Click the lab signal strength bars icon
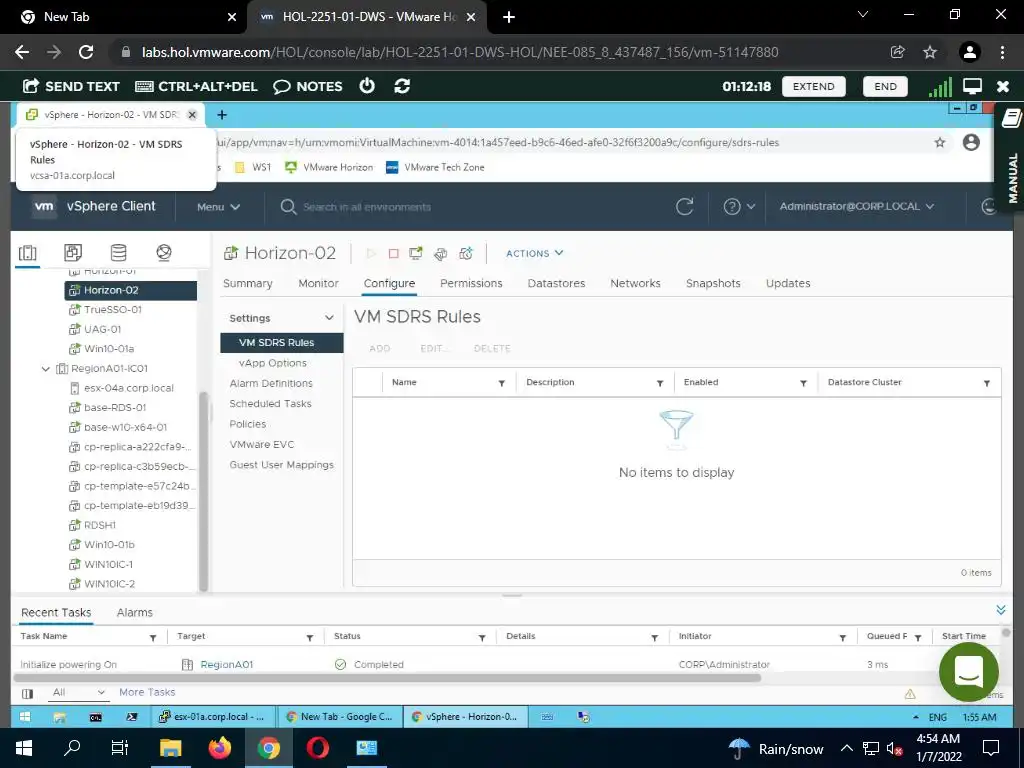1024x768 pixels. pyautogui.click(x=940, y=86)
